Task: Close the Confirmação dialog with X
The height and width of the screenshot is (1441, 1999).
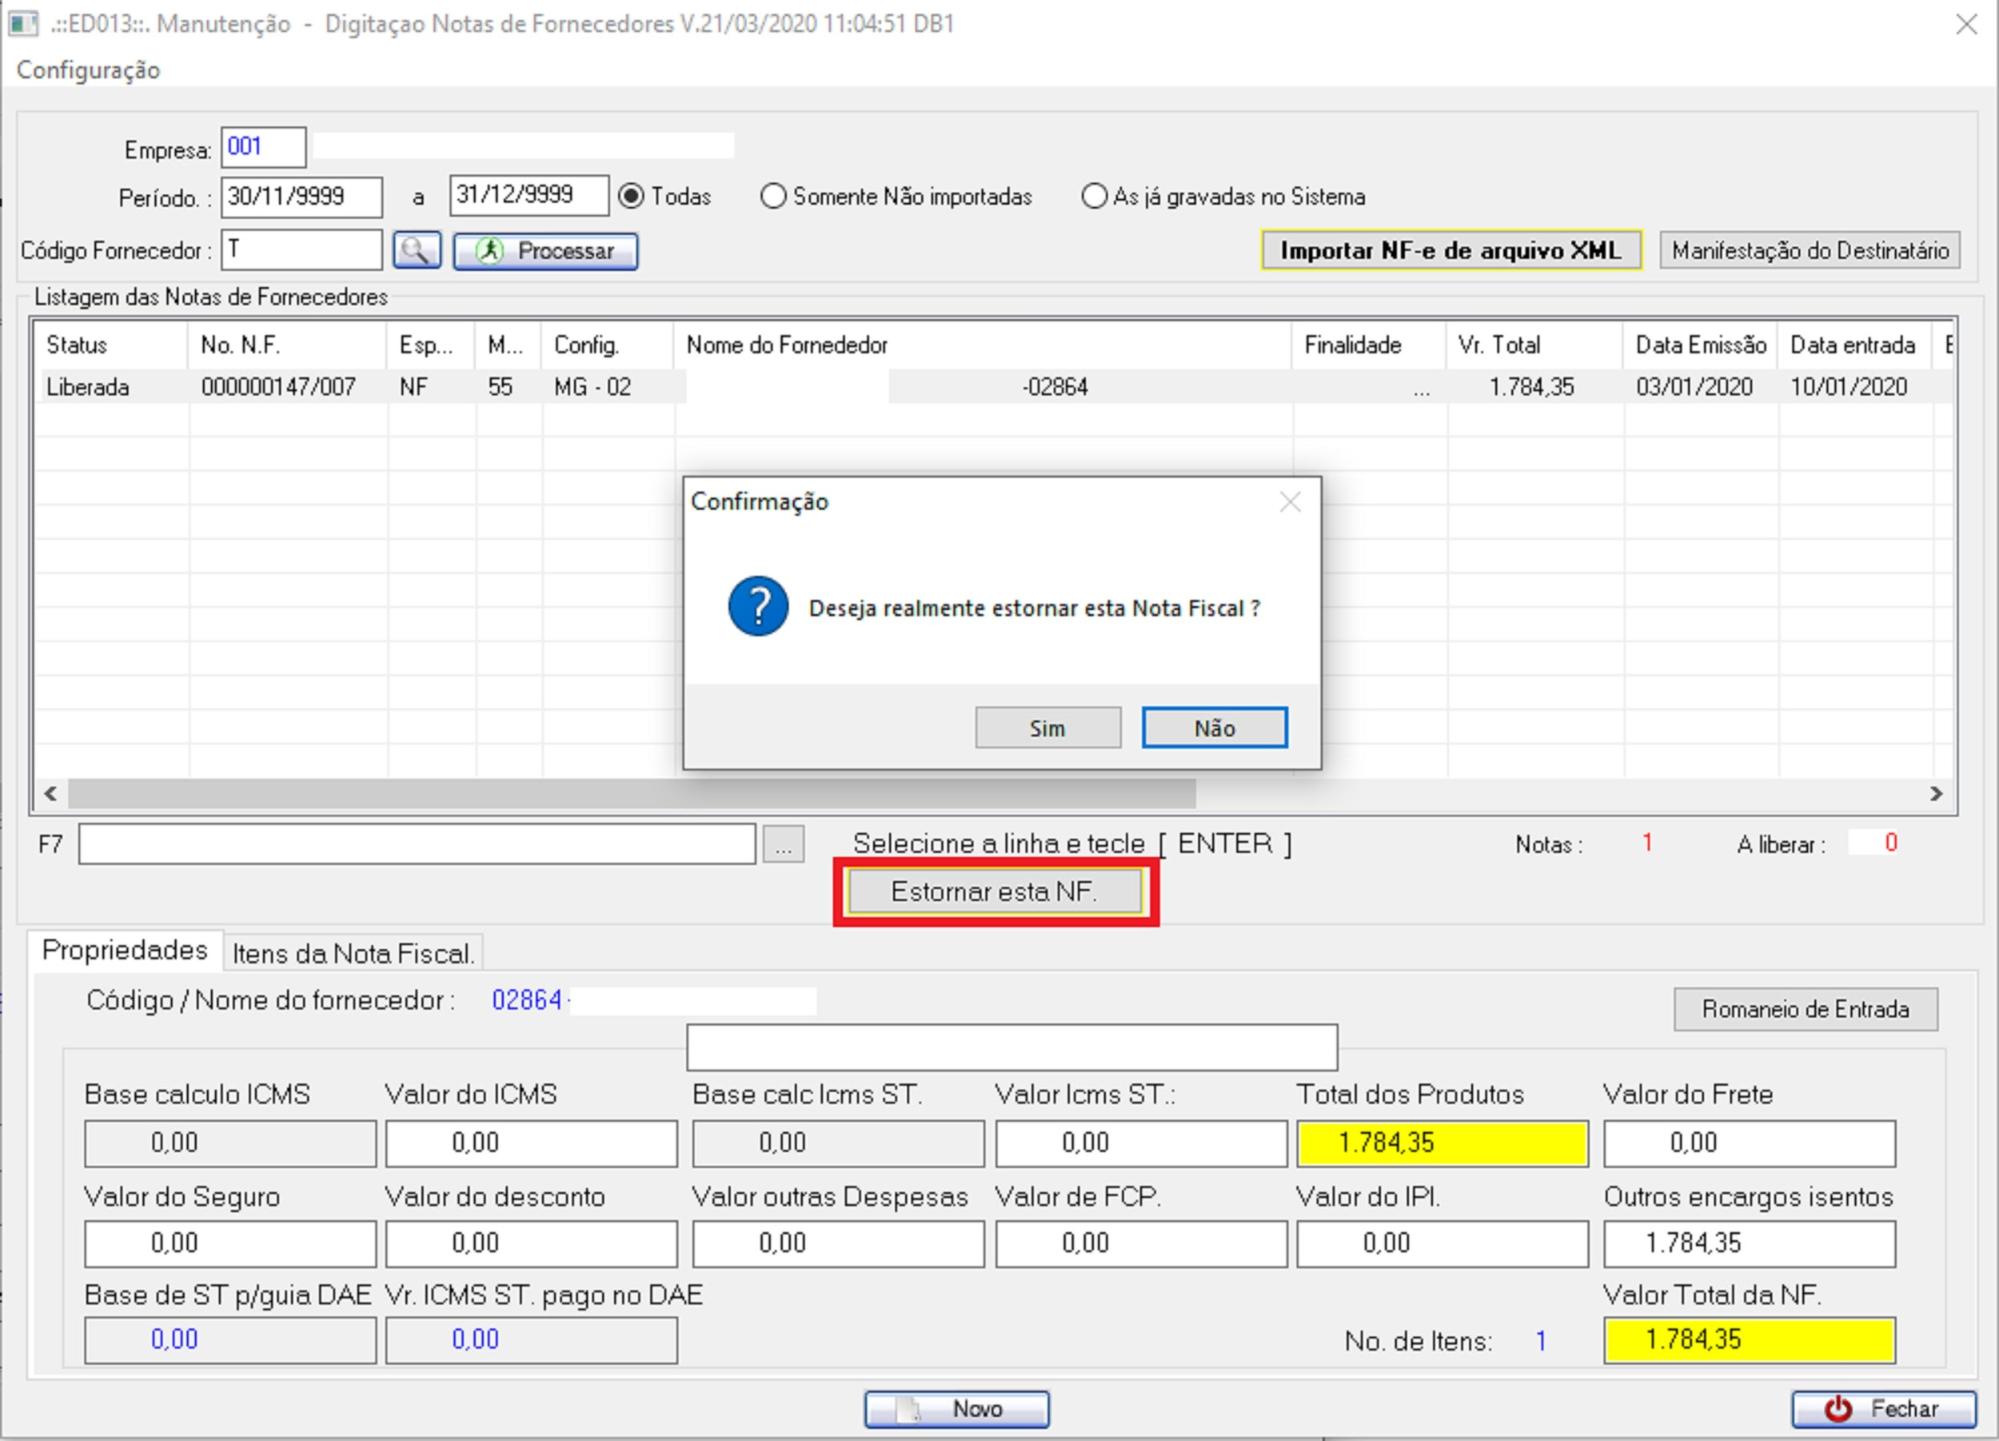Action: (x=1290, y=502)
